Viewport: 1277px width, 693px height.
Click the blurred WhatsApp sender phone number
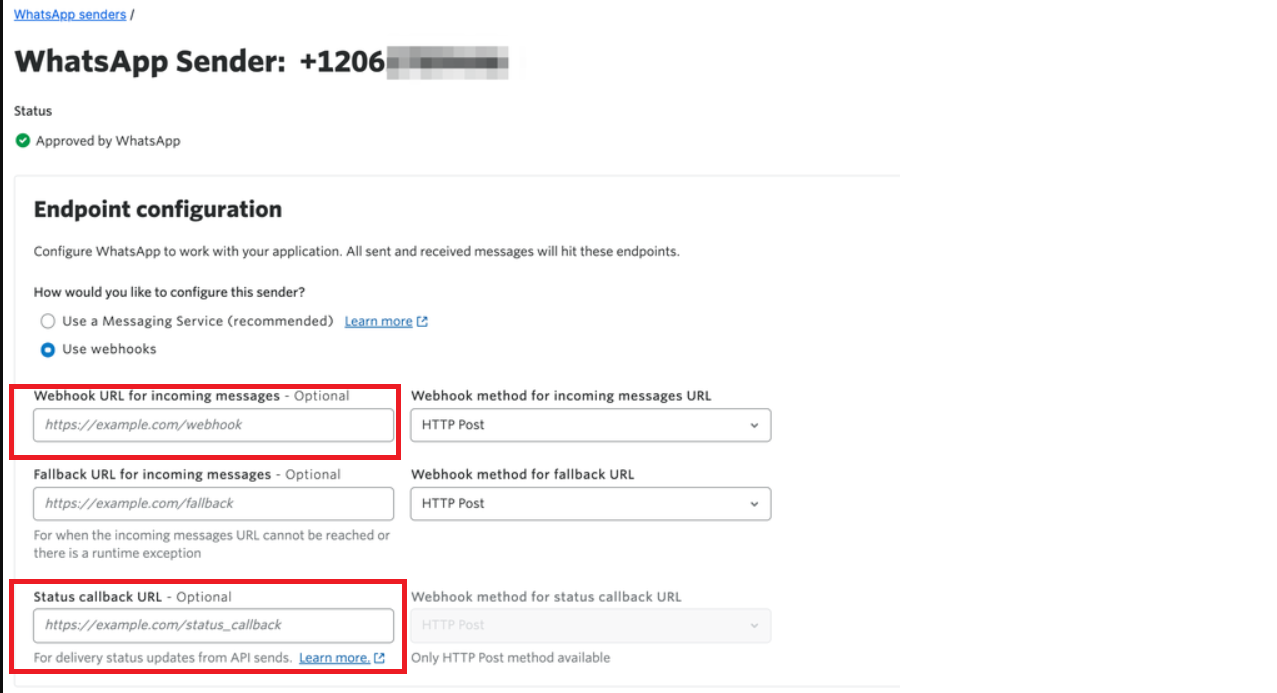[x=445, y=62]
